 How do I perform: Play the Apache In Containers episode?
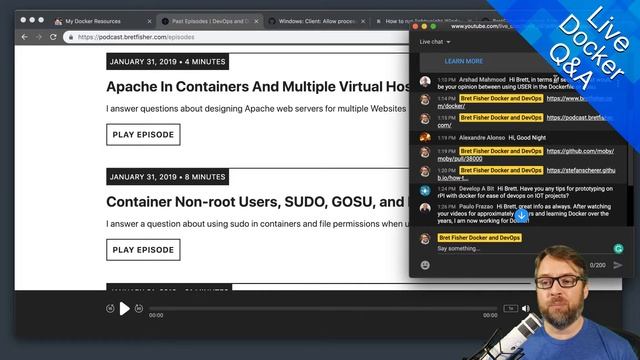click(143, 135)
